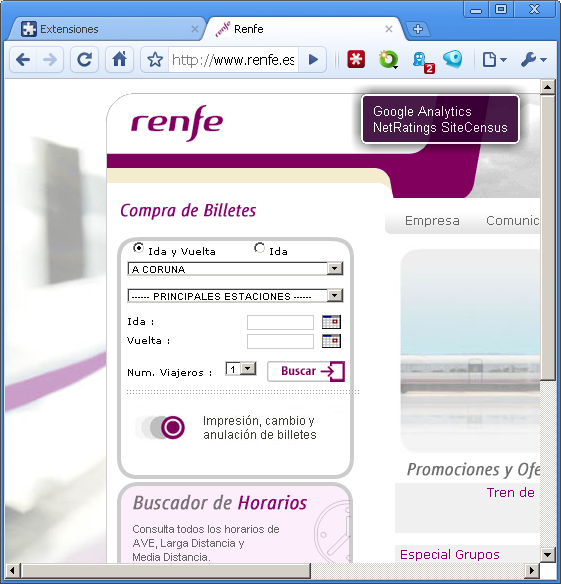Screen dimensions: 561x584
Task: Bookmark this page with the star icon
Action: [155, 60]
